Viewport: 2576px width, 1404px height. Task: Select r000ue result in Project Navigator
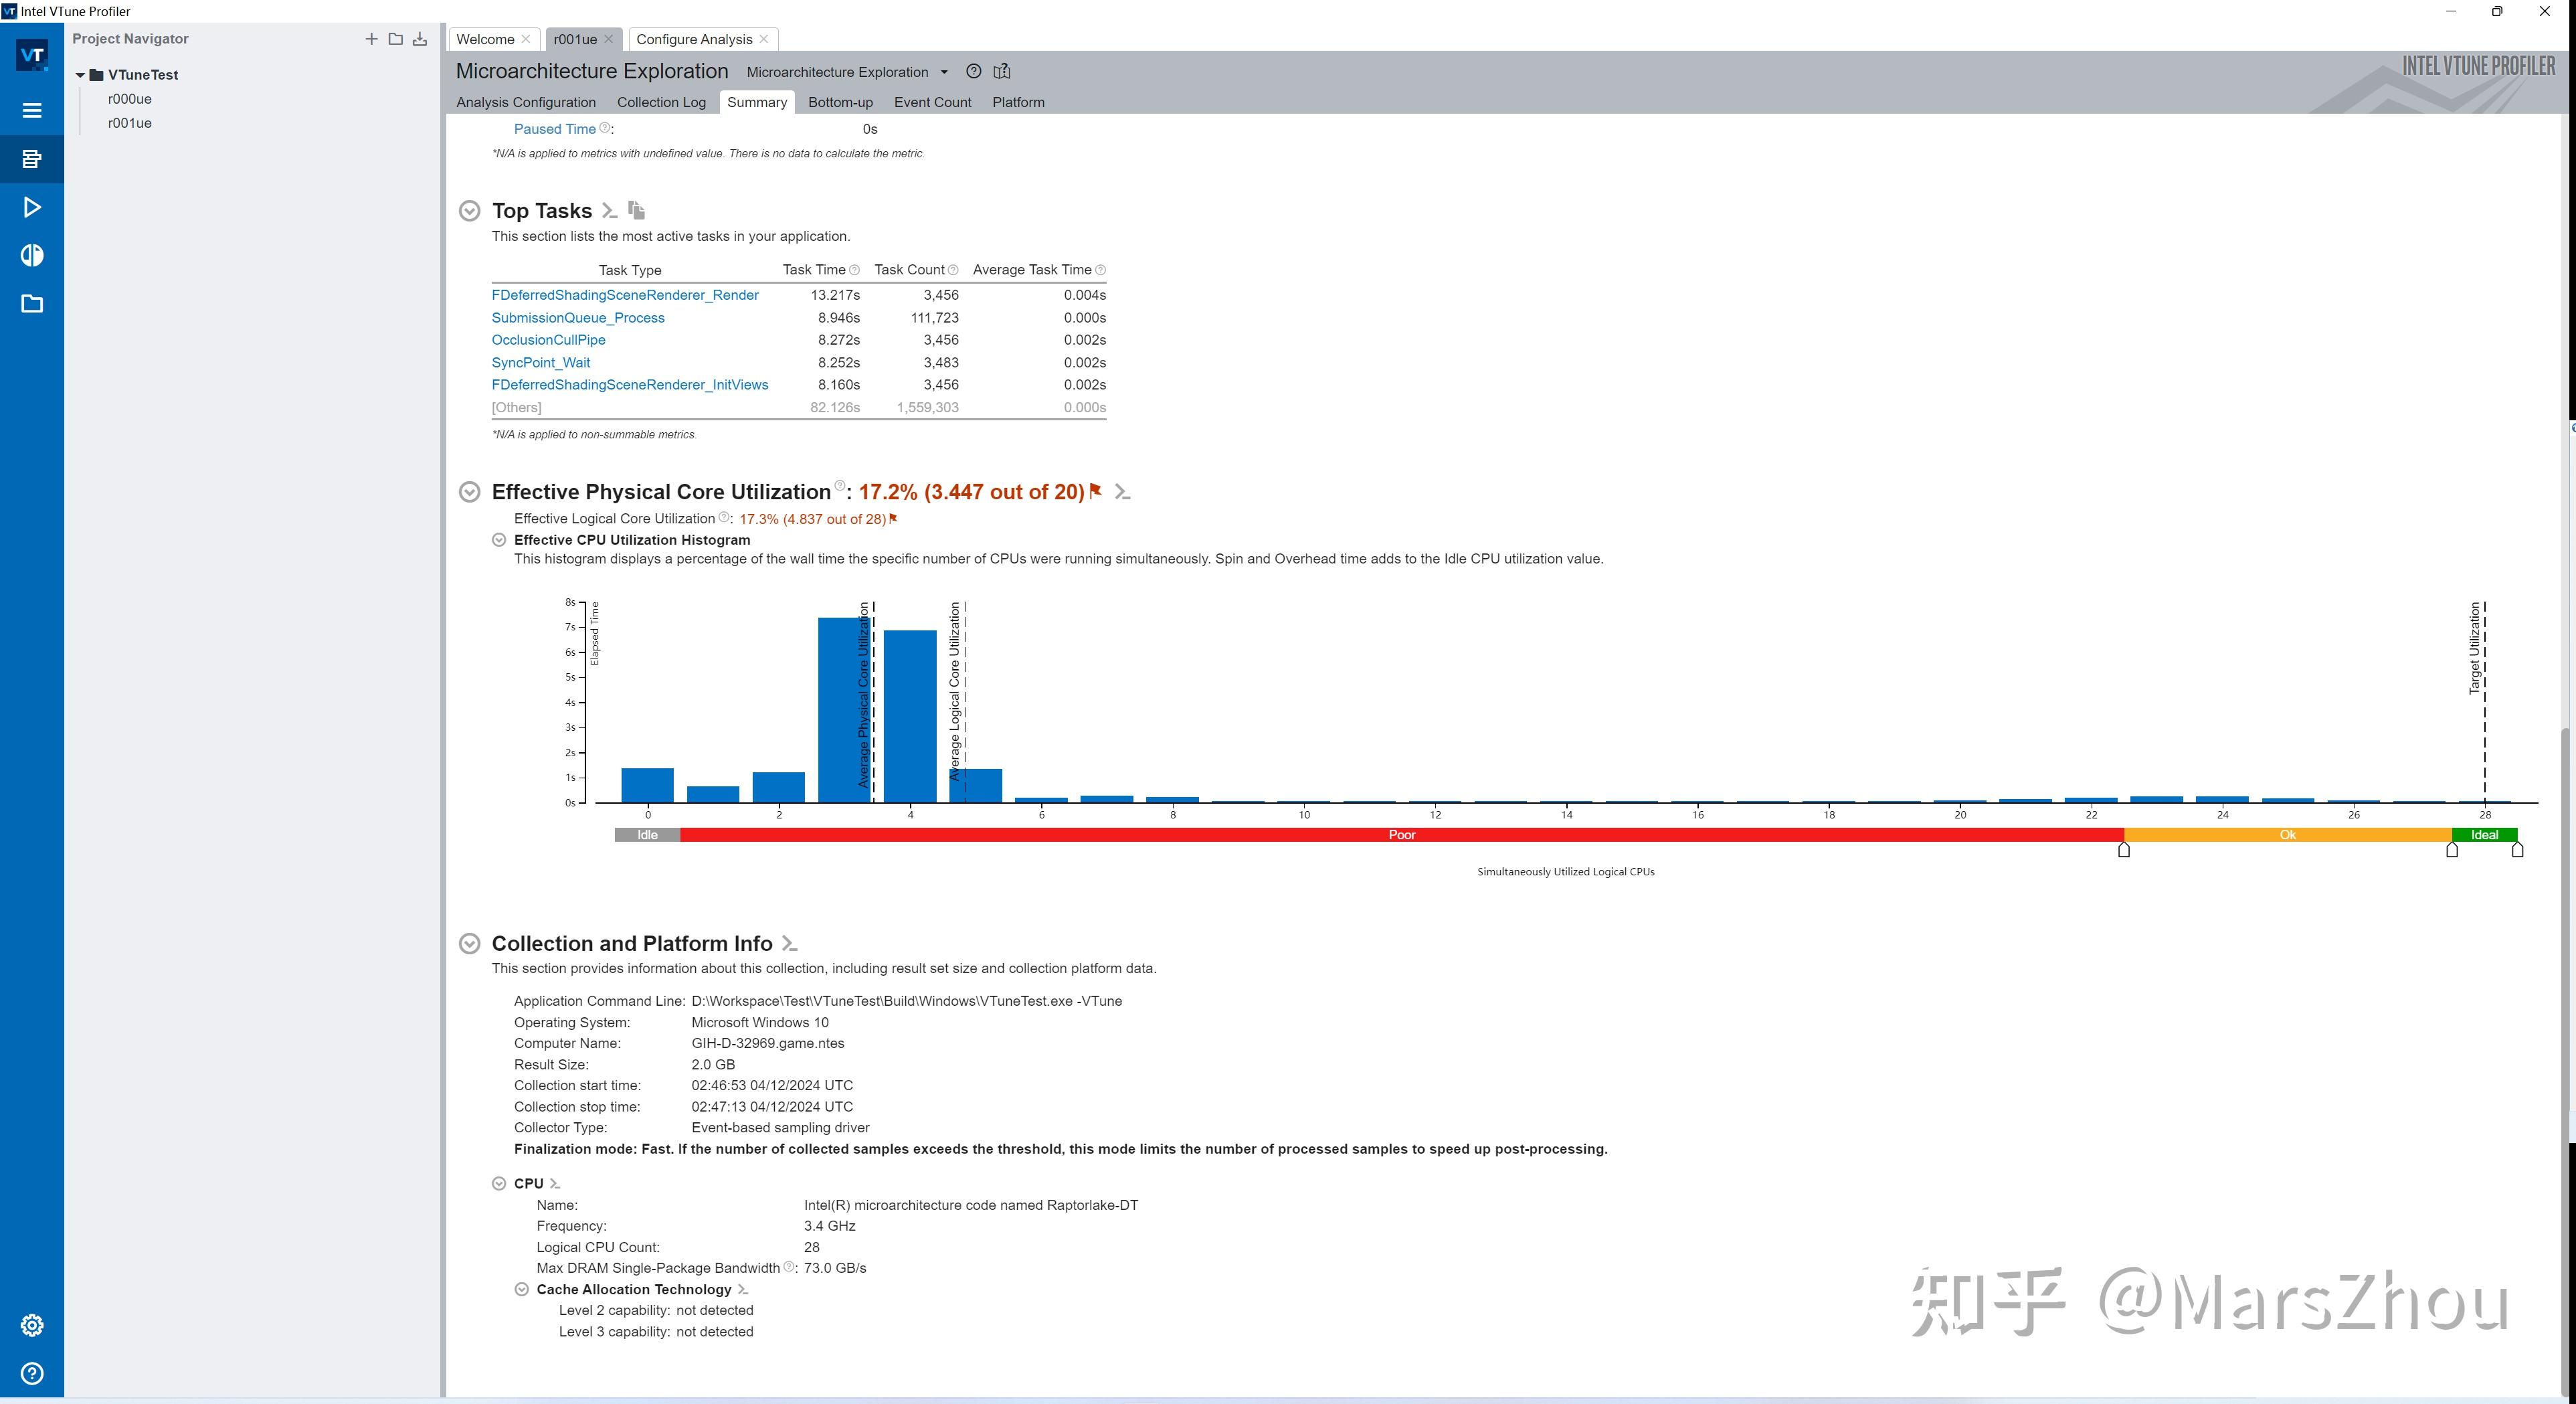click(130, 99)
